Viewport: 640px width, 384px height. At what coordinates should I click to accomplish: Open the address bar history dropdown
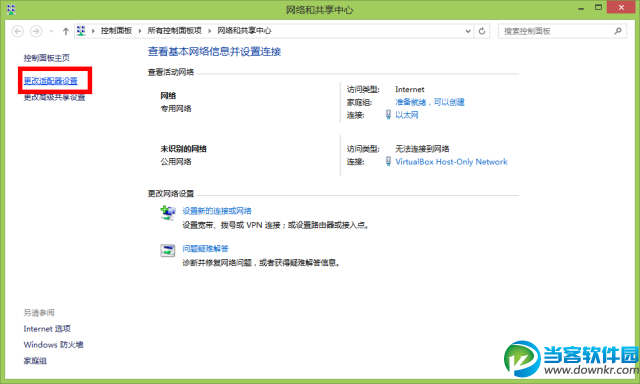pos(468,31)
